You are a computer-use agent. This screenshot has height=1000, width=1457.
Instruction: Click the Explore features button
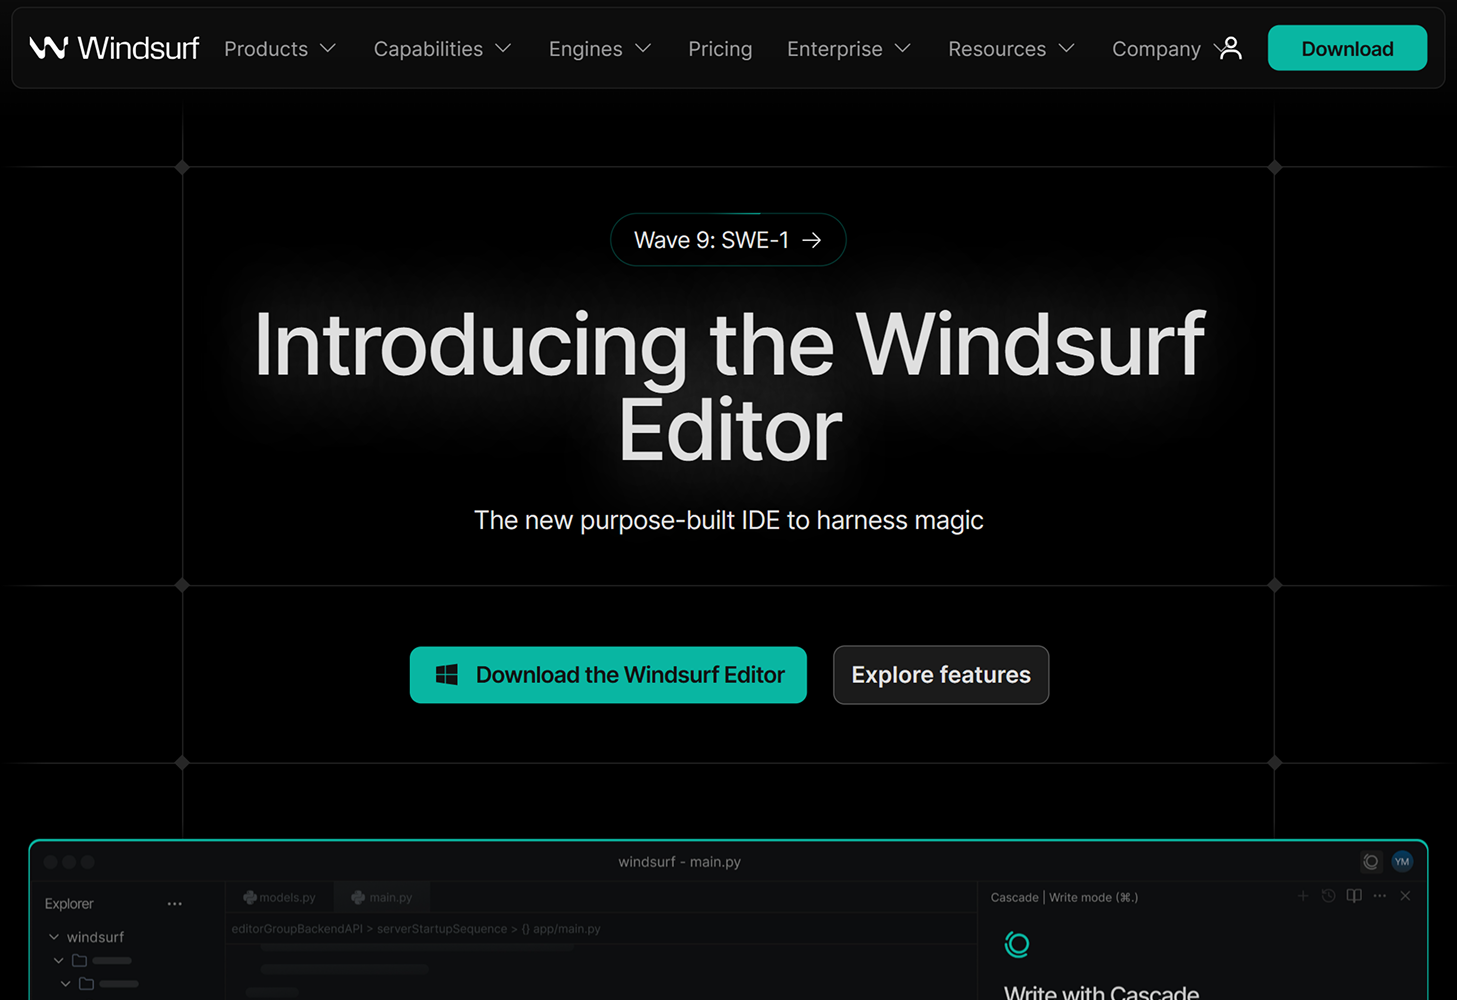click(941, 675)
